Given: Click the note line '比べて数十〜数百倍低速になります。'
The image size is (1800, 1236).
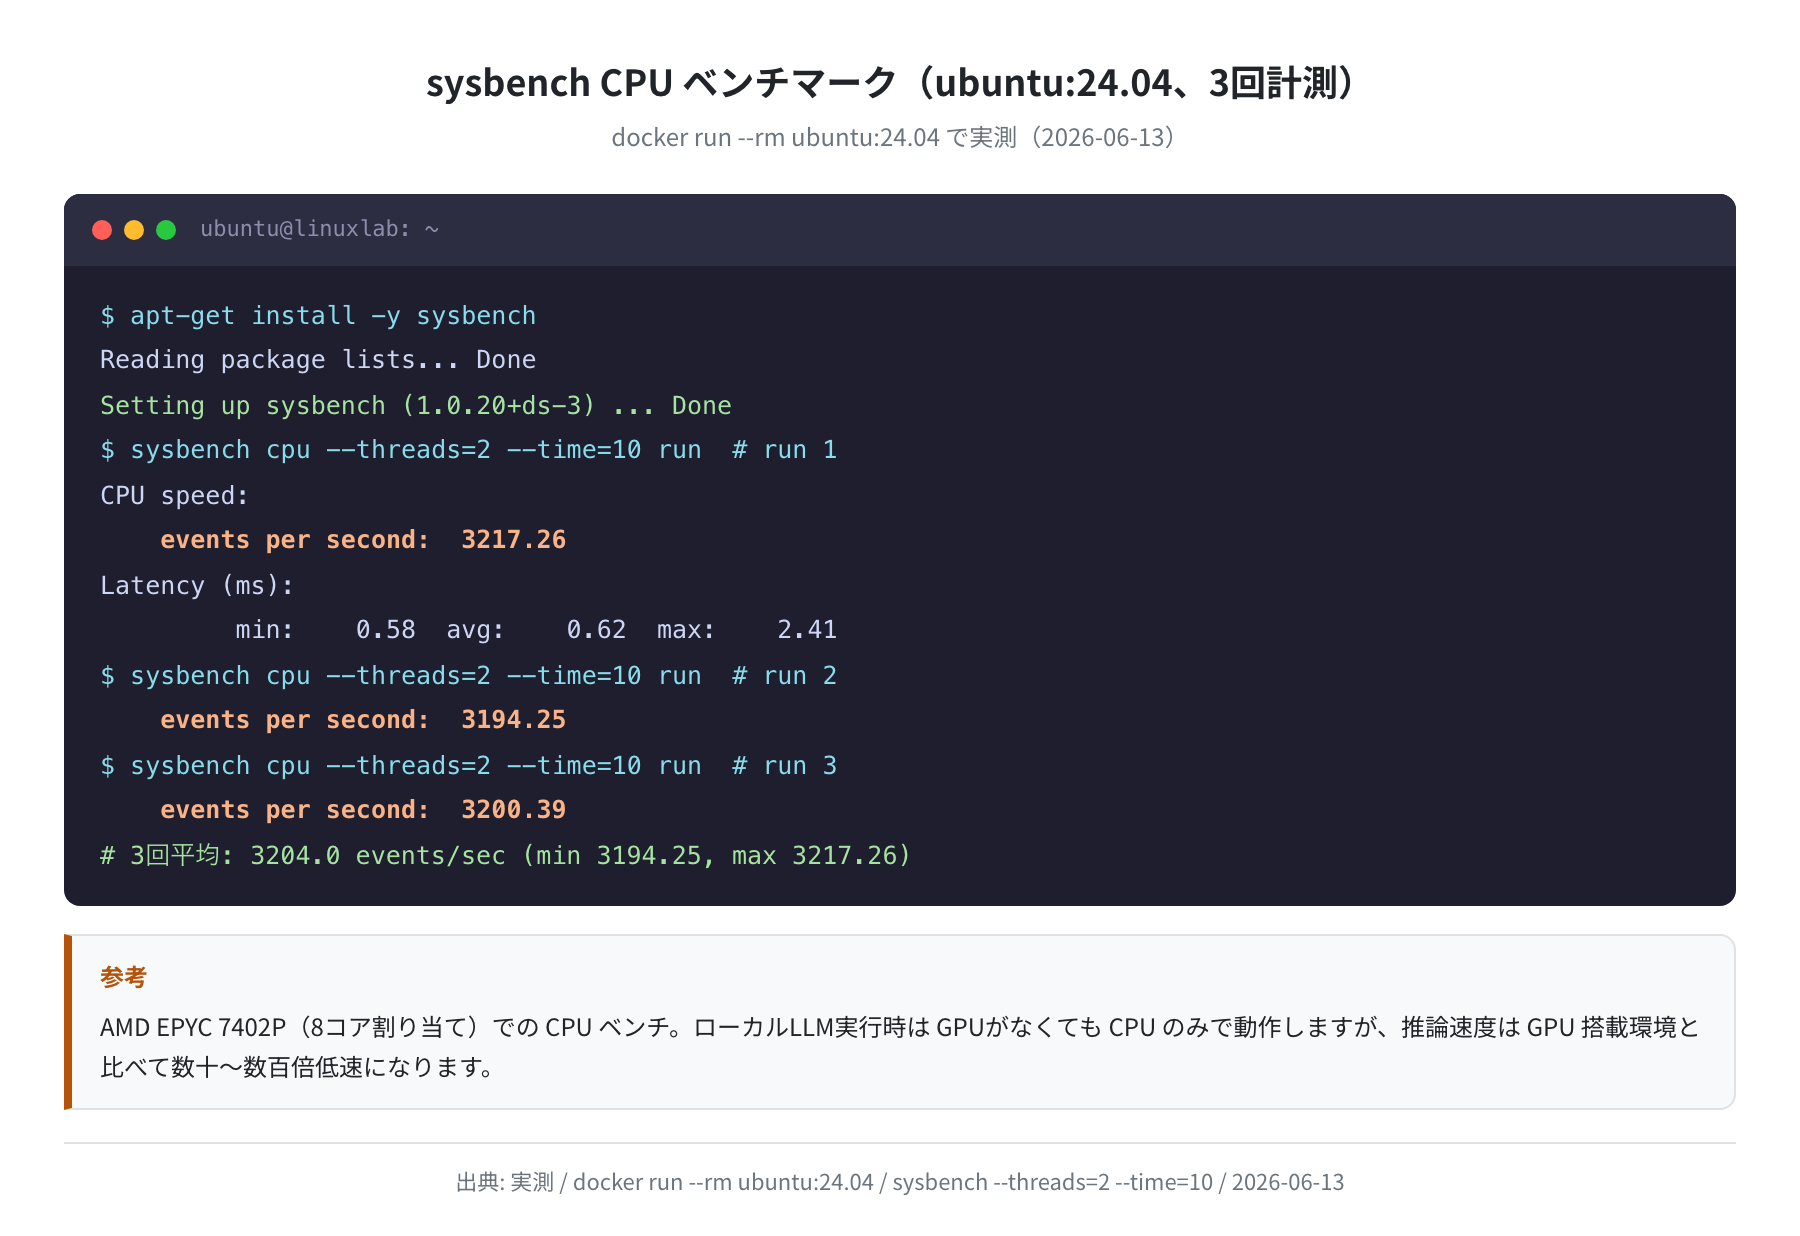Looking at the screenshot, I should click(x=299, y=1067).
